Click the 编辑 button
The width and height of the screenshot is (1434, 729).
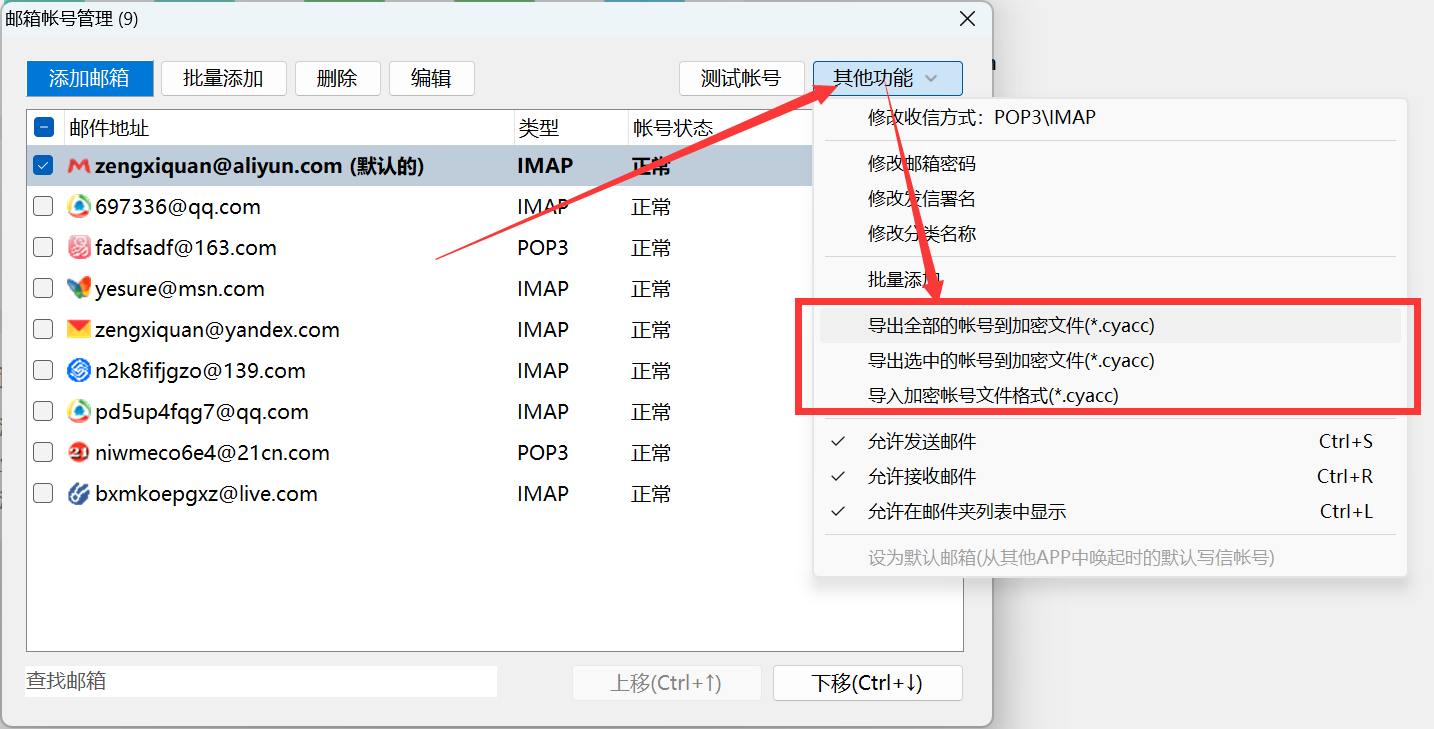point(432,79)
